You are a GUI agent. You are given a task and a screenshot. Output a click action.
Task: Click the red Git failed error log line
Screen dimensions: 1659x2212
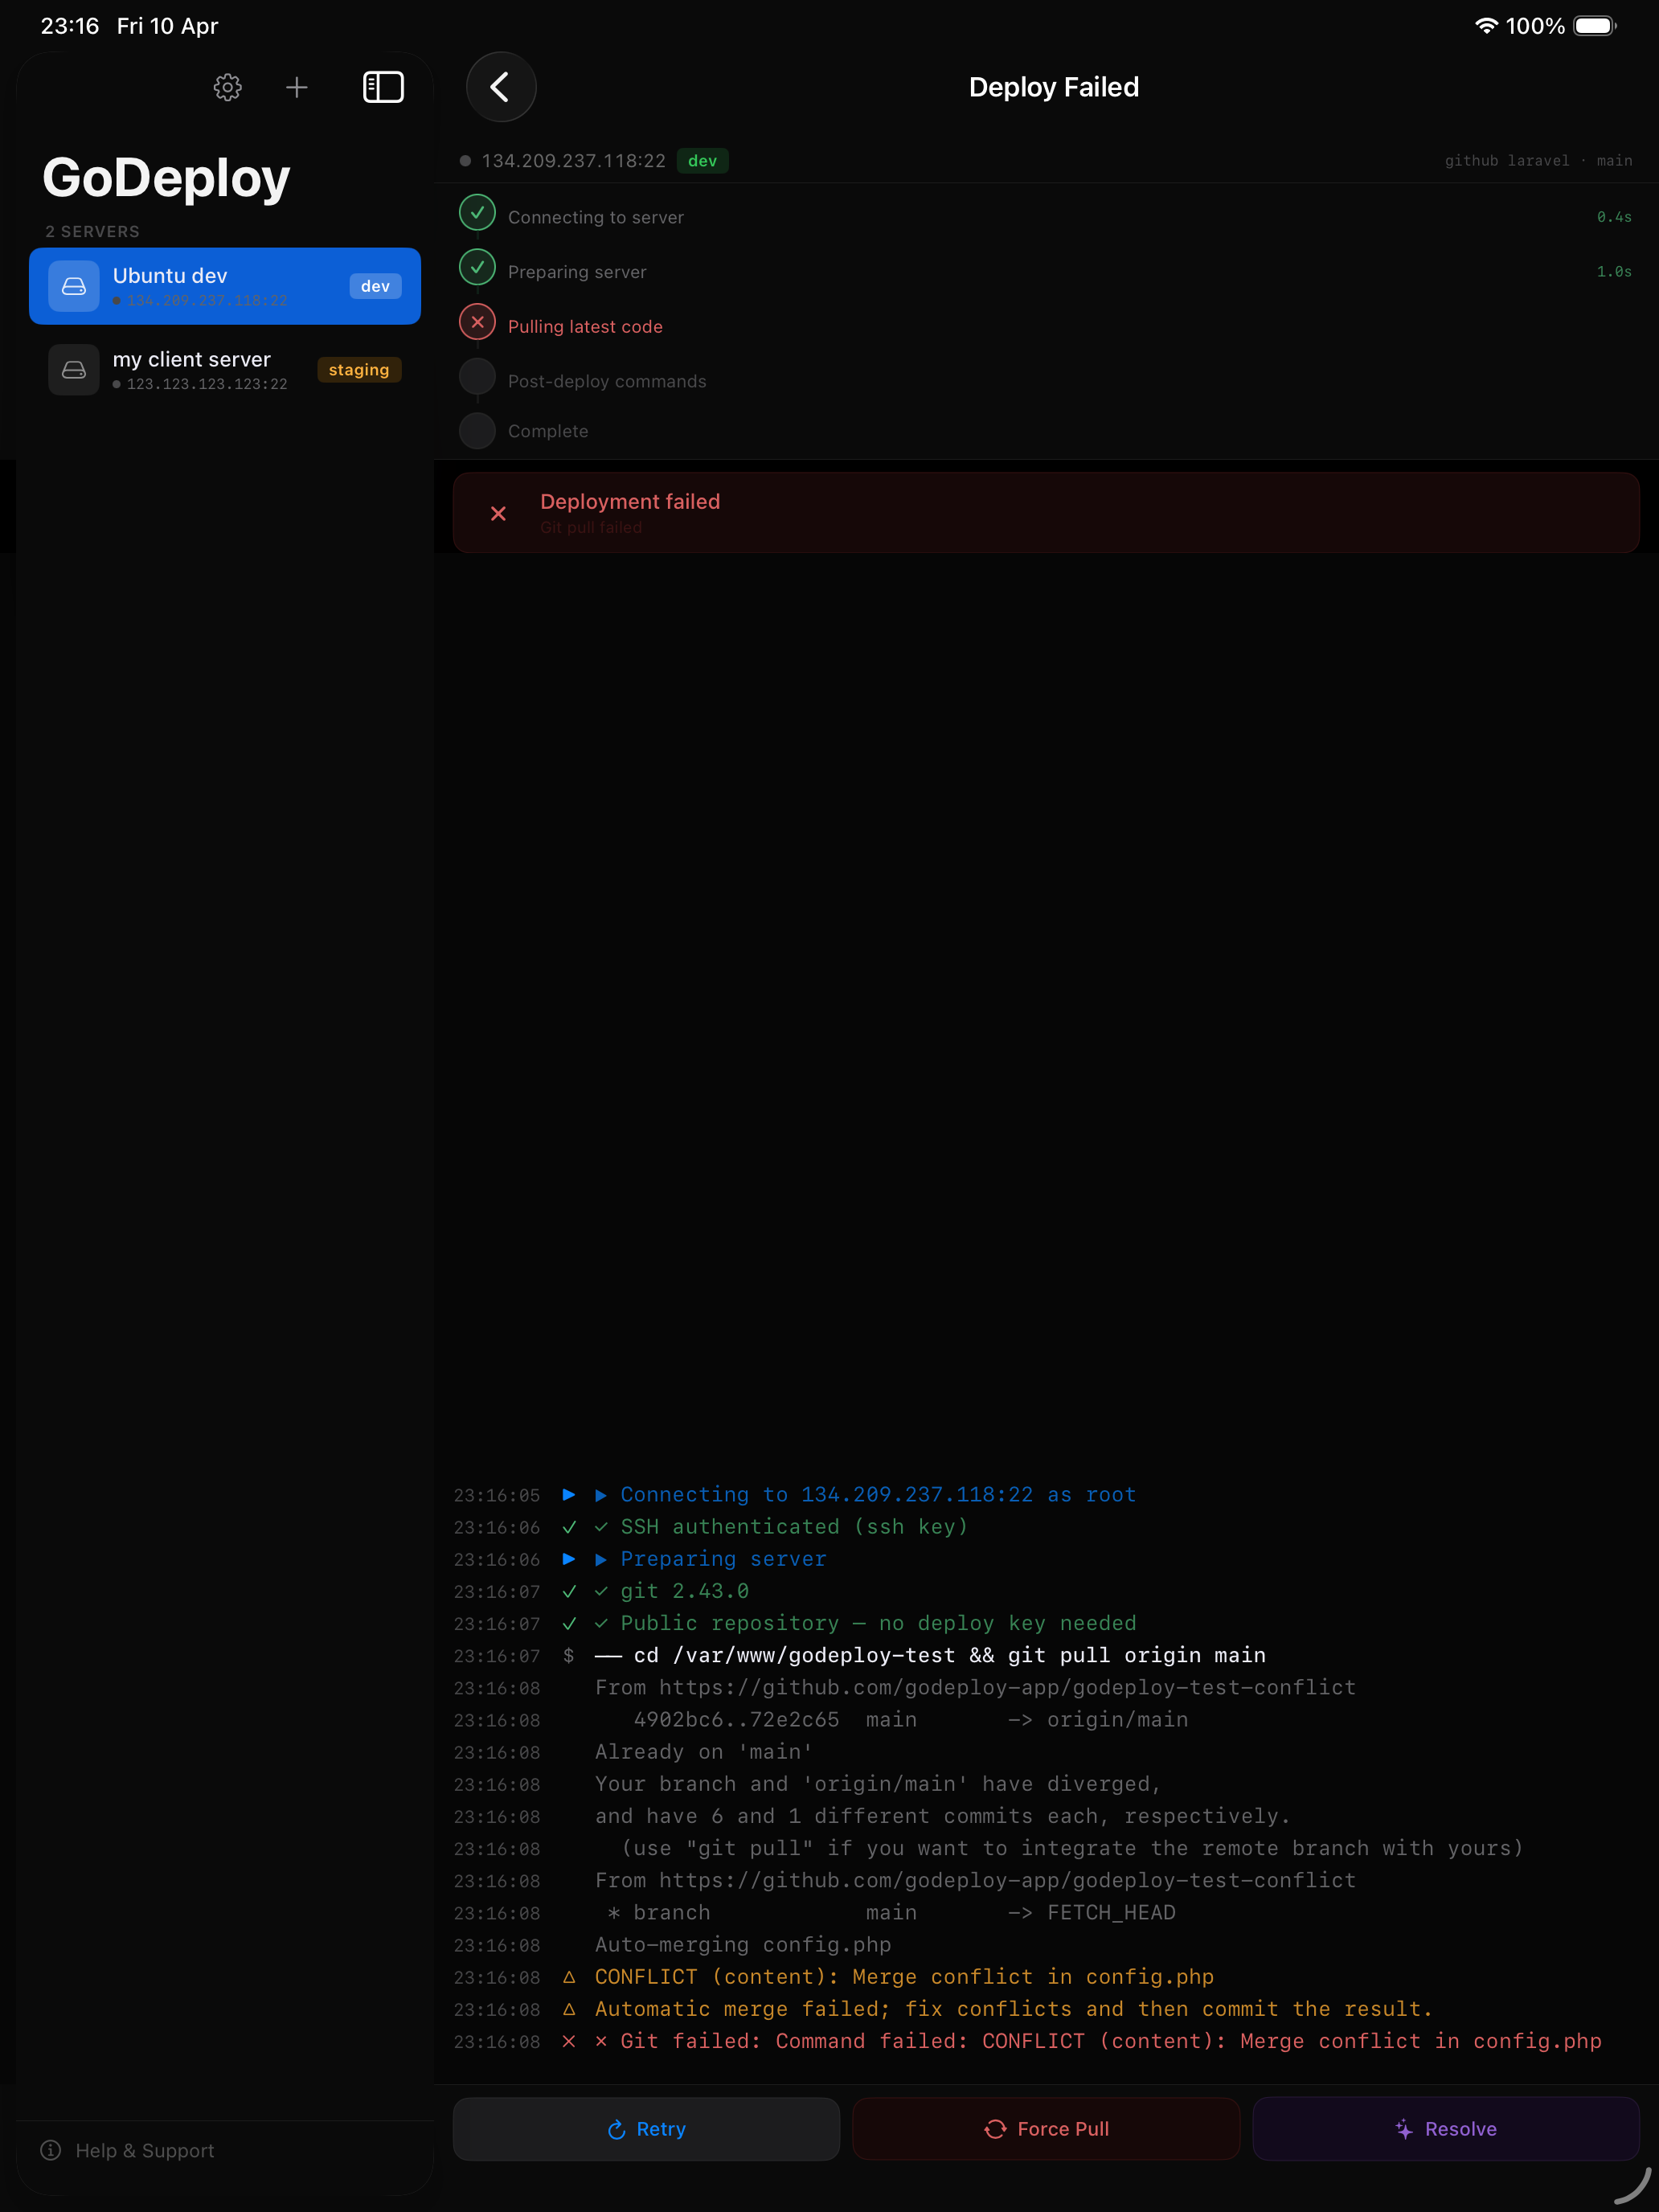(1098, 2041)
